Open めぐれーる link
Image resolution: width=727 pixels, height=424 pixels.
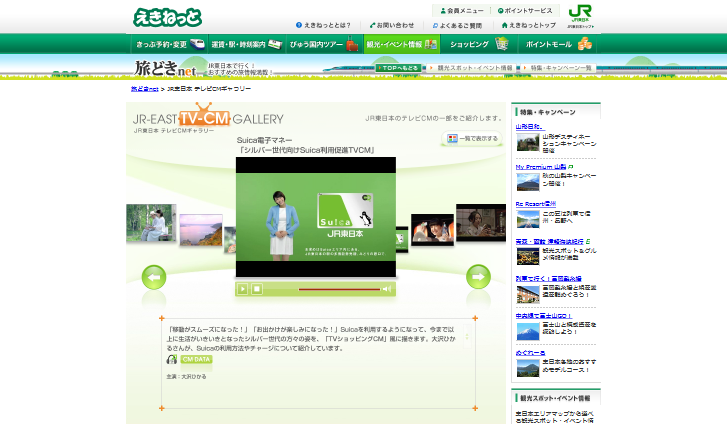pyautogui.click(x=530, y=353)
